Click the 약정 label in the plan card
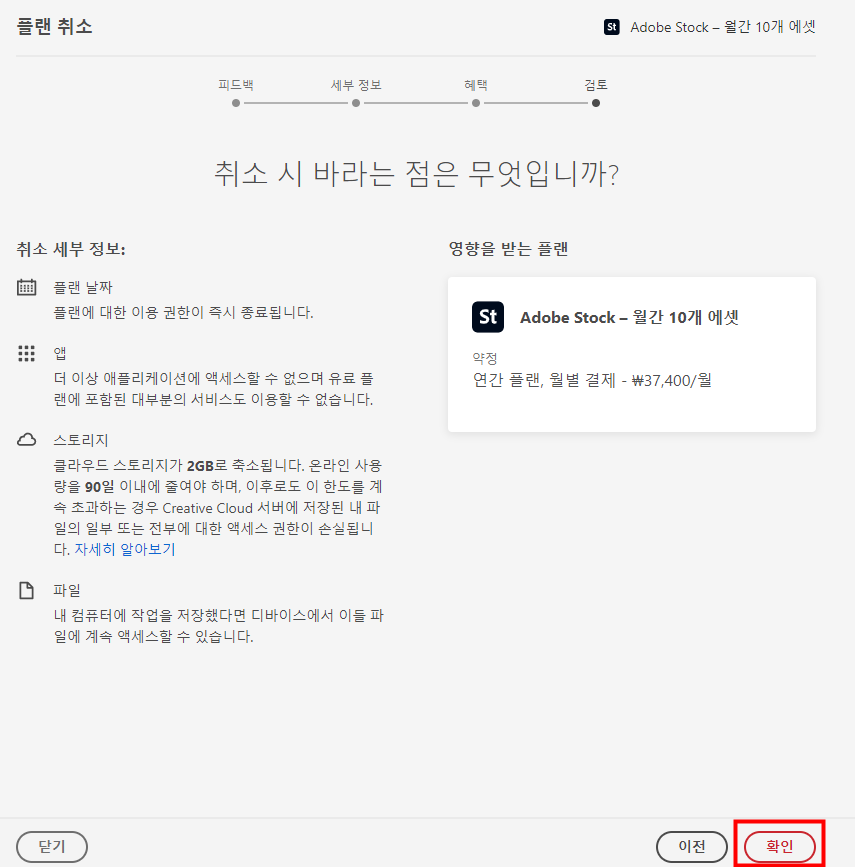855x867 pixels. [x=484, y=358]
